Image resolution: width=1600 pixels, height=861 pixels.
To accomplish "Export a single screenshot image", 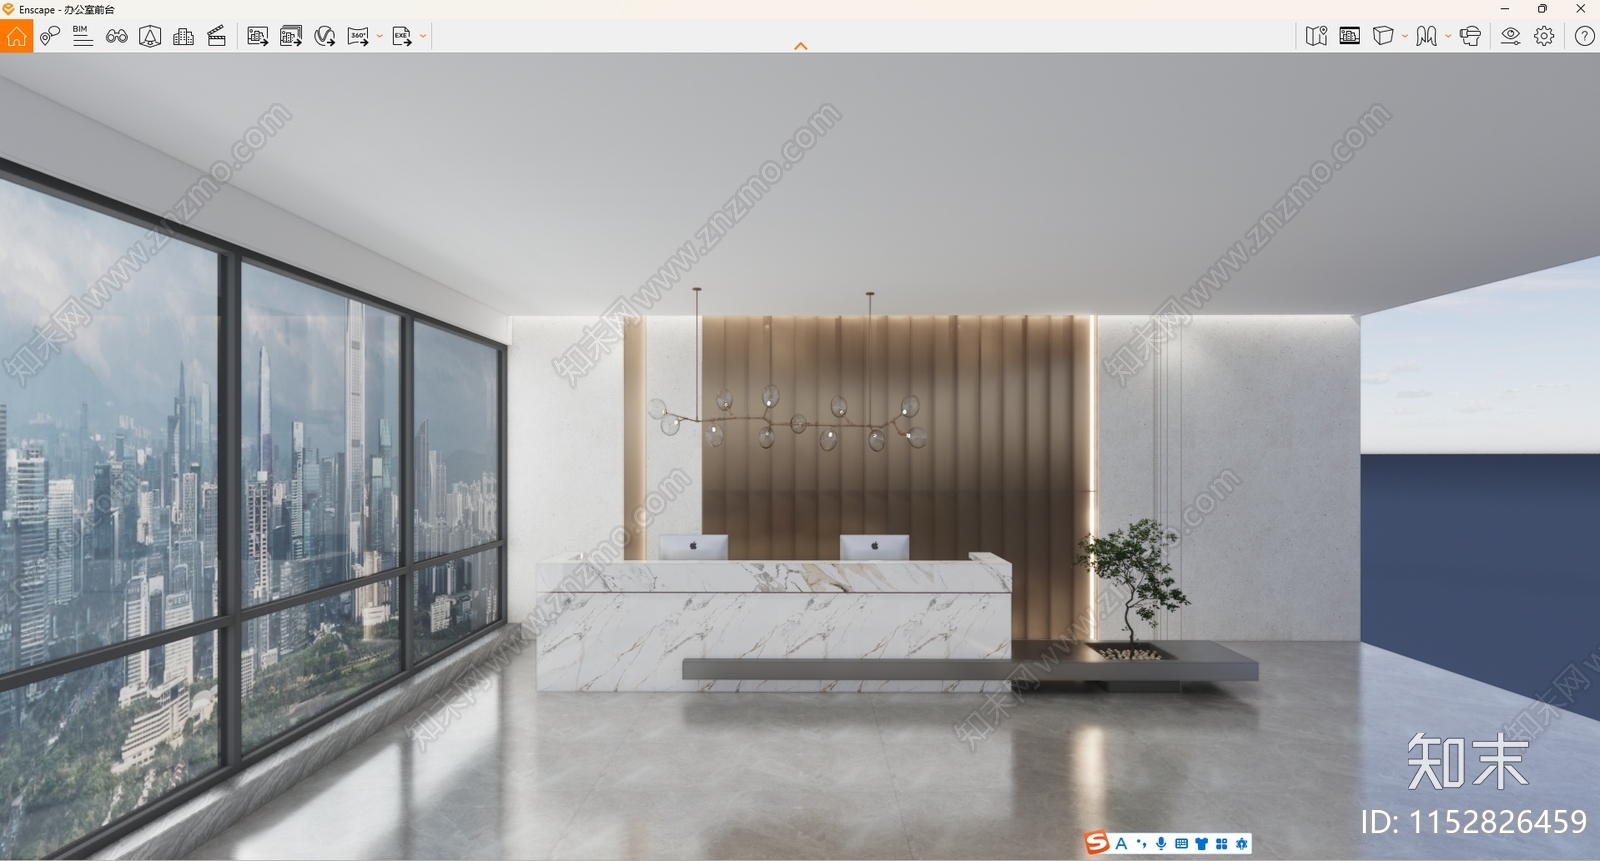I will pos(257,36).
